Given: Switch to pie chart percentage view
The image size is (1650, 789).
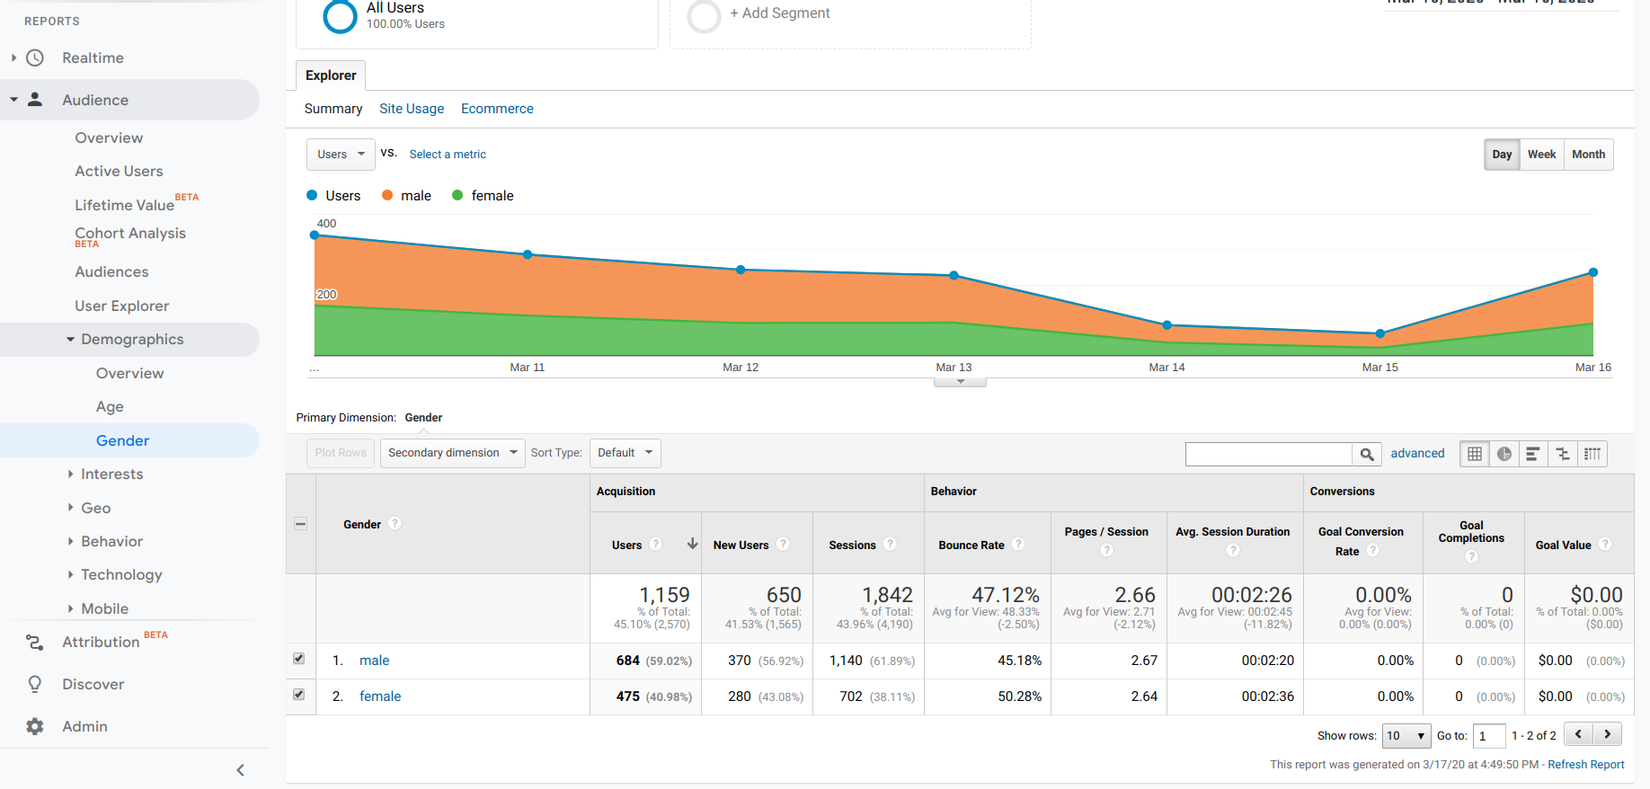Looking at the screenshot, I should (1504, 454).
